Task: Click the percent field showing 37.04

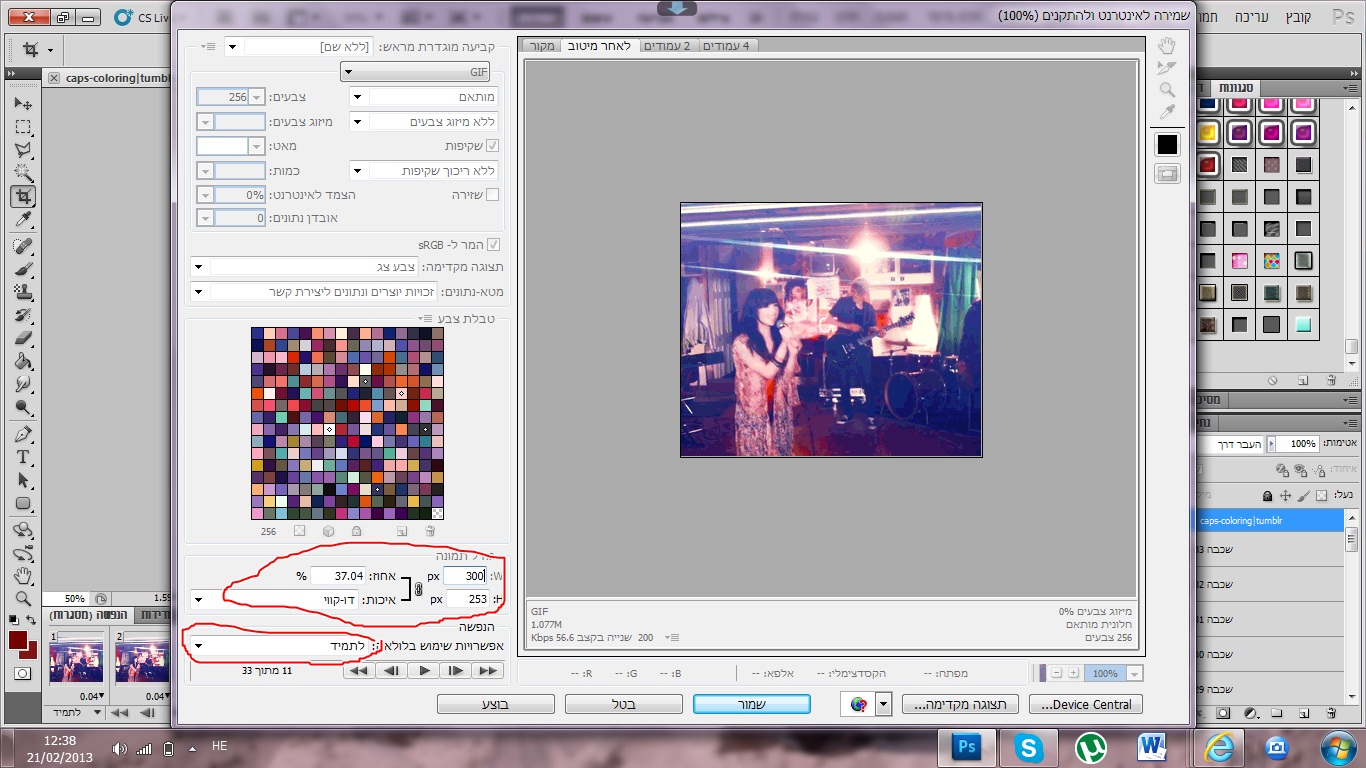Action: (337, 576)
